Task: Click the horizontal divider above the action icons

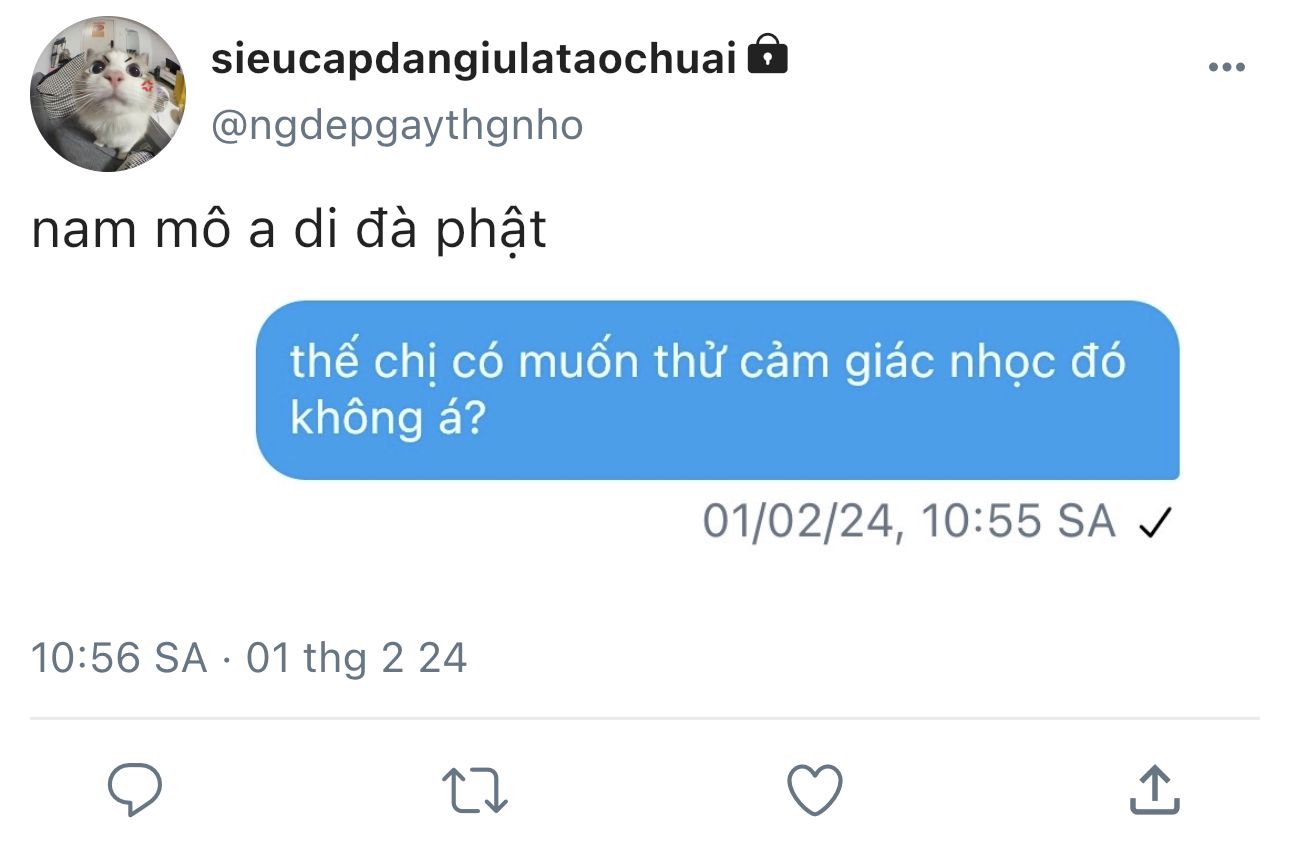Action: pyautogui.click(x=645, y=718)
